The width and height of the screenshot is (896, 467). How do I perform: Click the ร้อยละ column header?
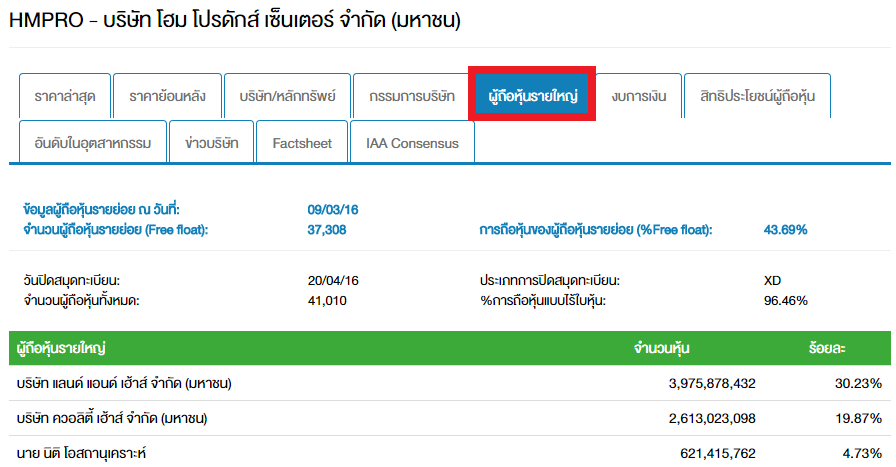827,349
